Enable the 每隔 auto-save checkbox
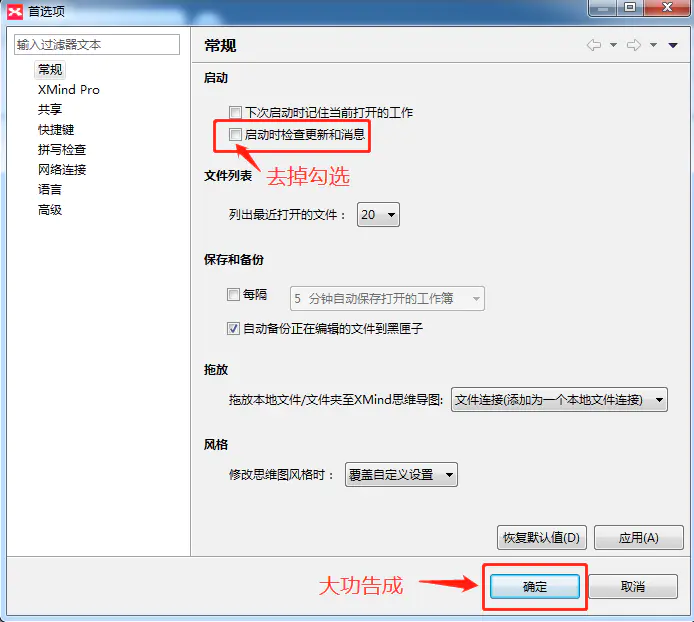Viewport: 694px width, 622px height. [x=233, y=294]
